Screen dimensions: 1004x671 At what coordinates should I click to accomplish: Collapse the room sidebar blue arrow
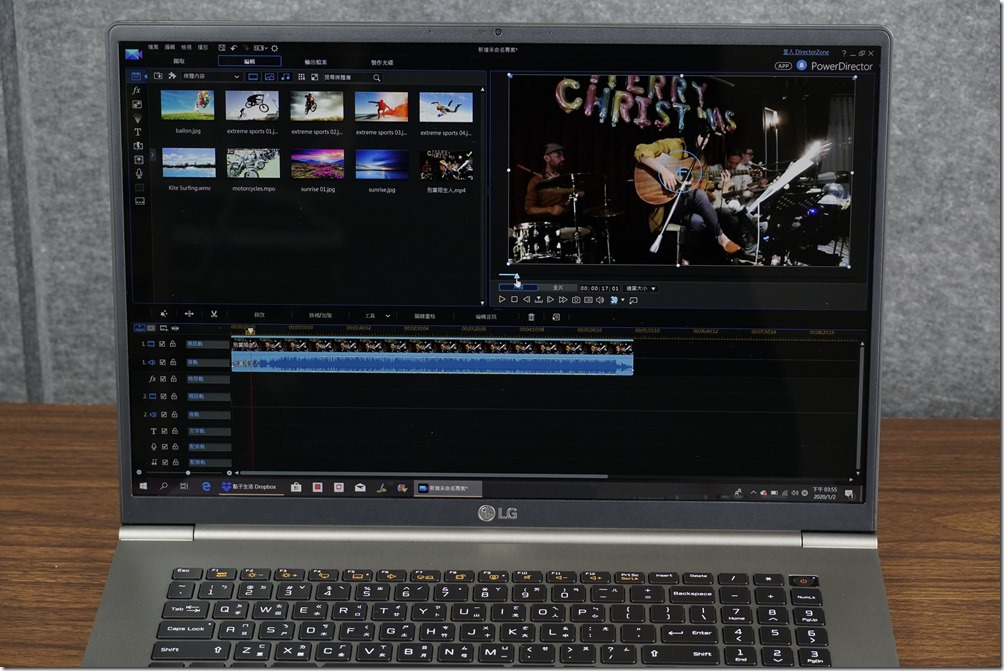pyautogui.click(x=145, y=76)
